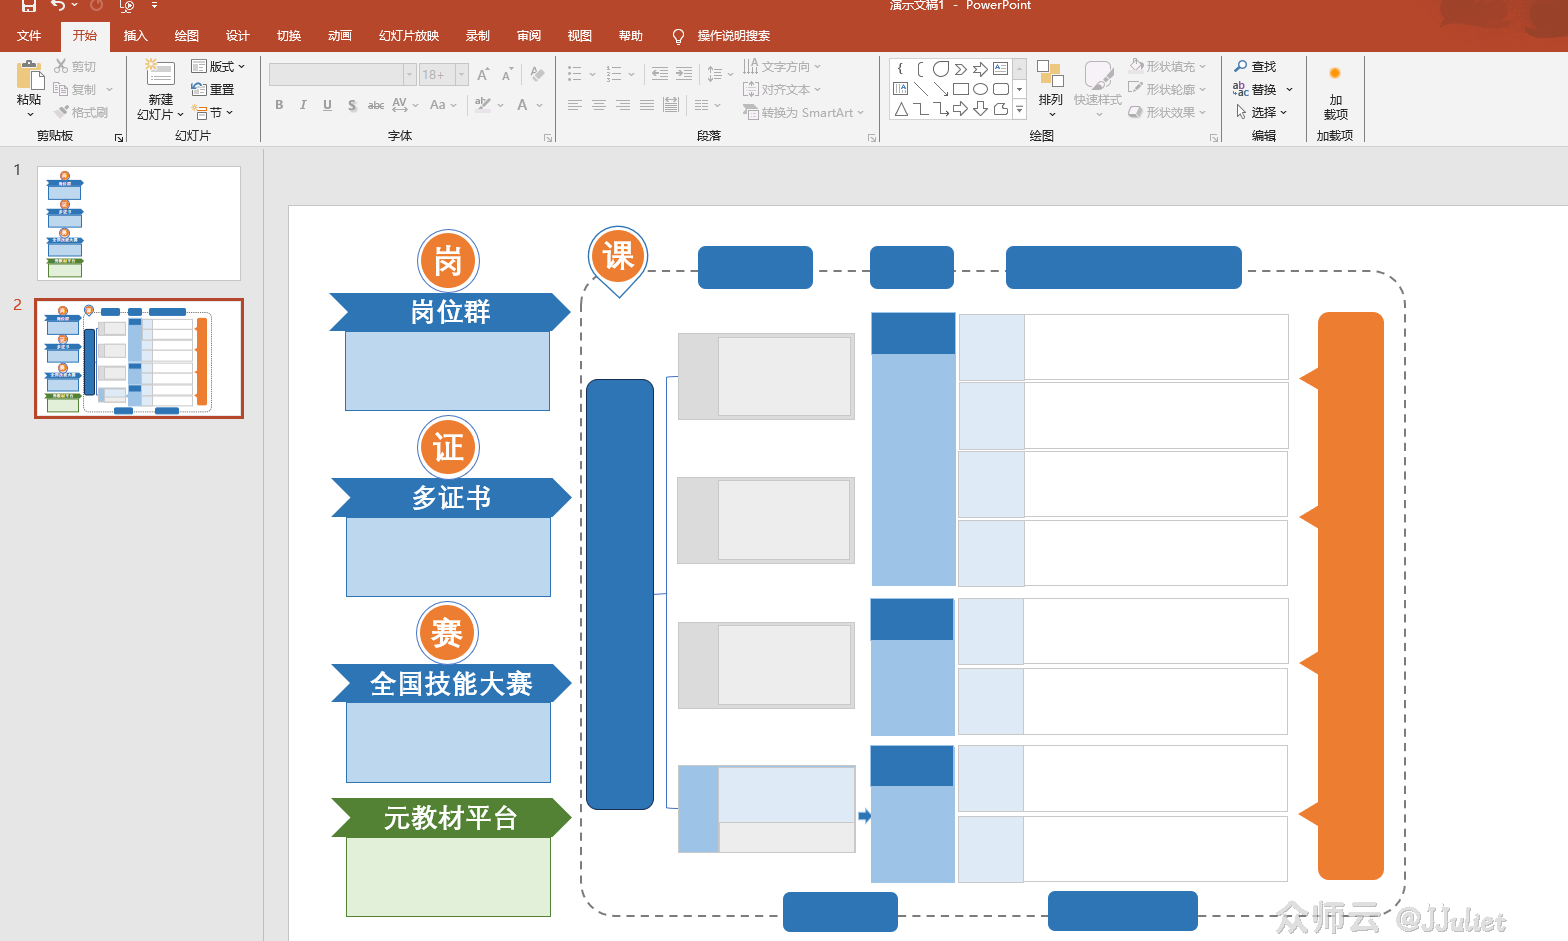Click Clear All Formatting eraser icon

coord(538,74)
